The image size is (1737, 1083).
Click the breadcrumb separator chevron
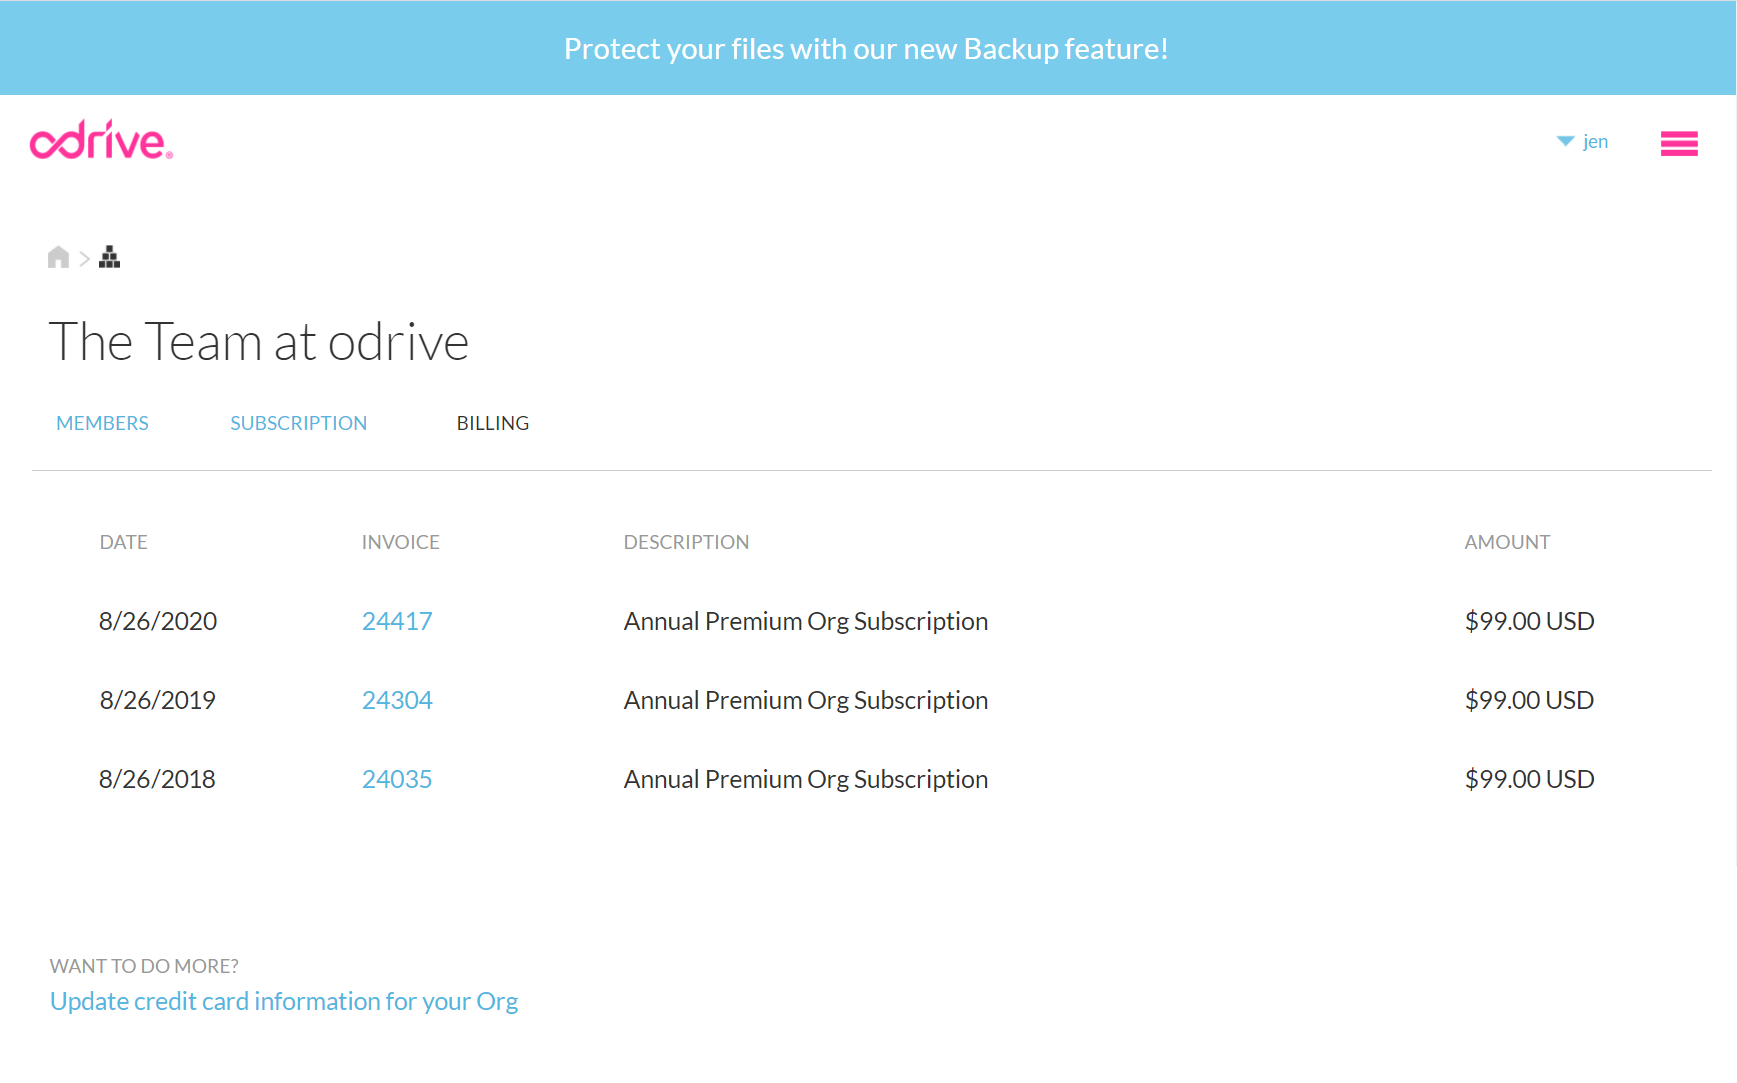(84, 259)
